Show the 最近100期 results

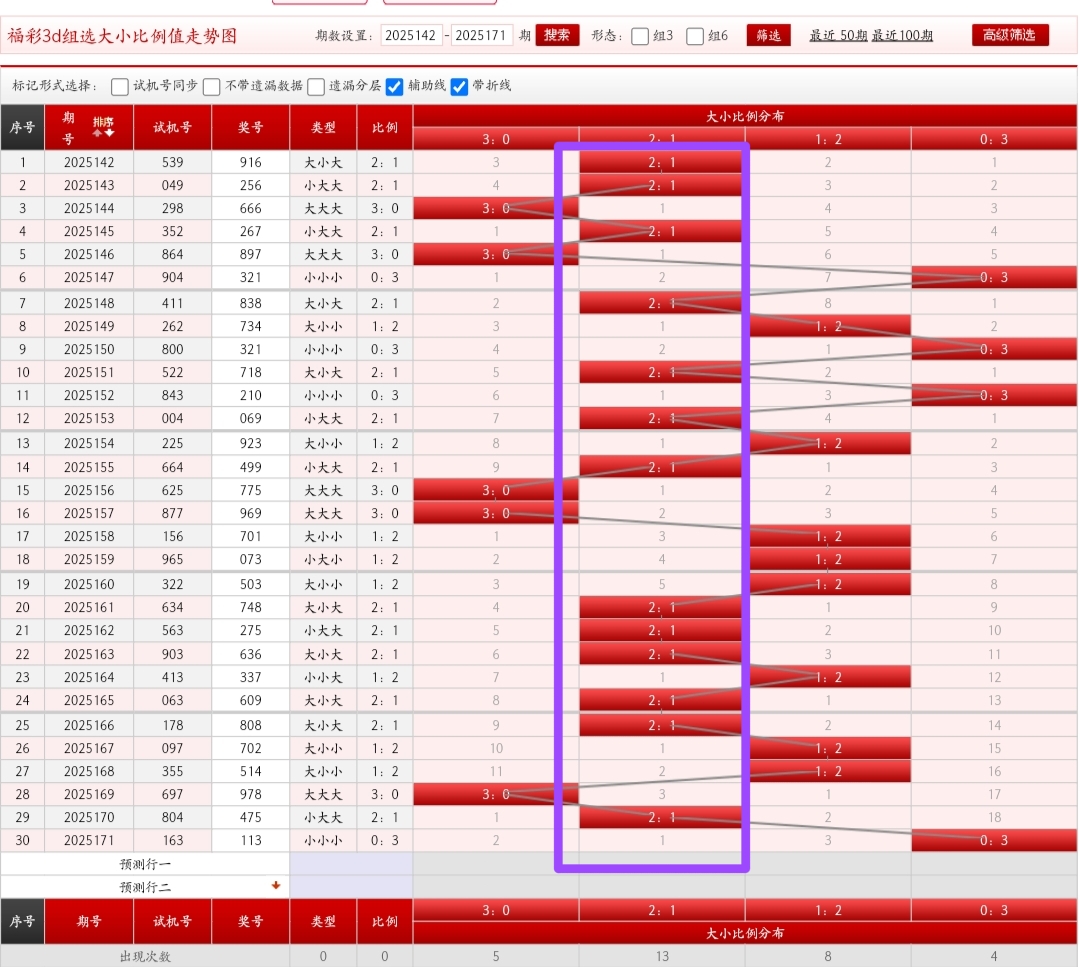coord(902,35)
